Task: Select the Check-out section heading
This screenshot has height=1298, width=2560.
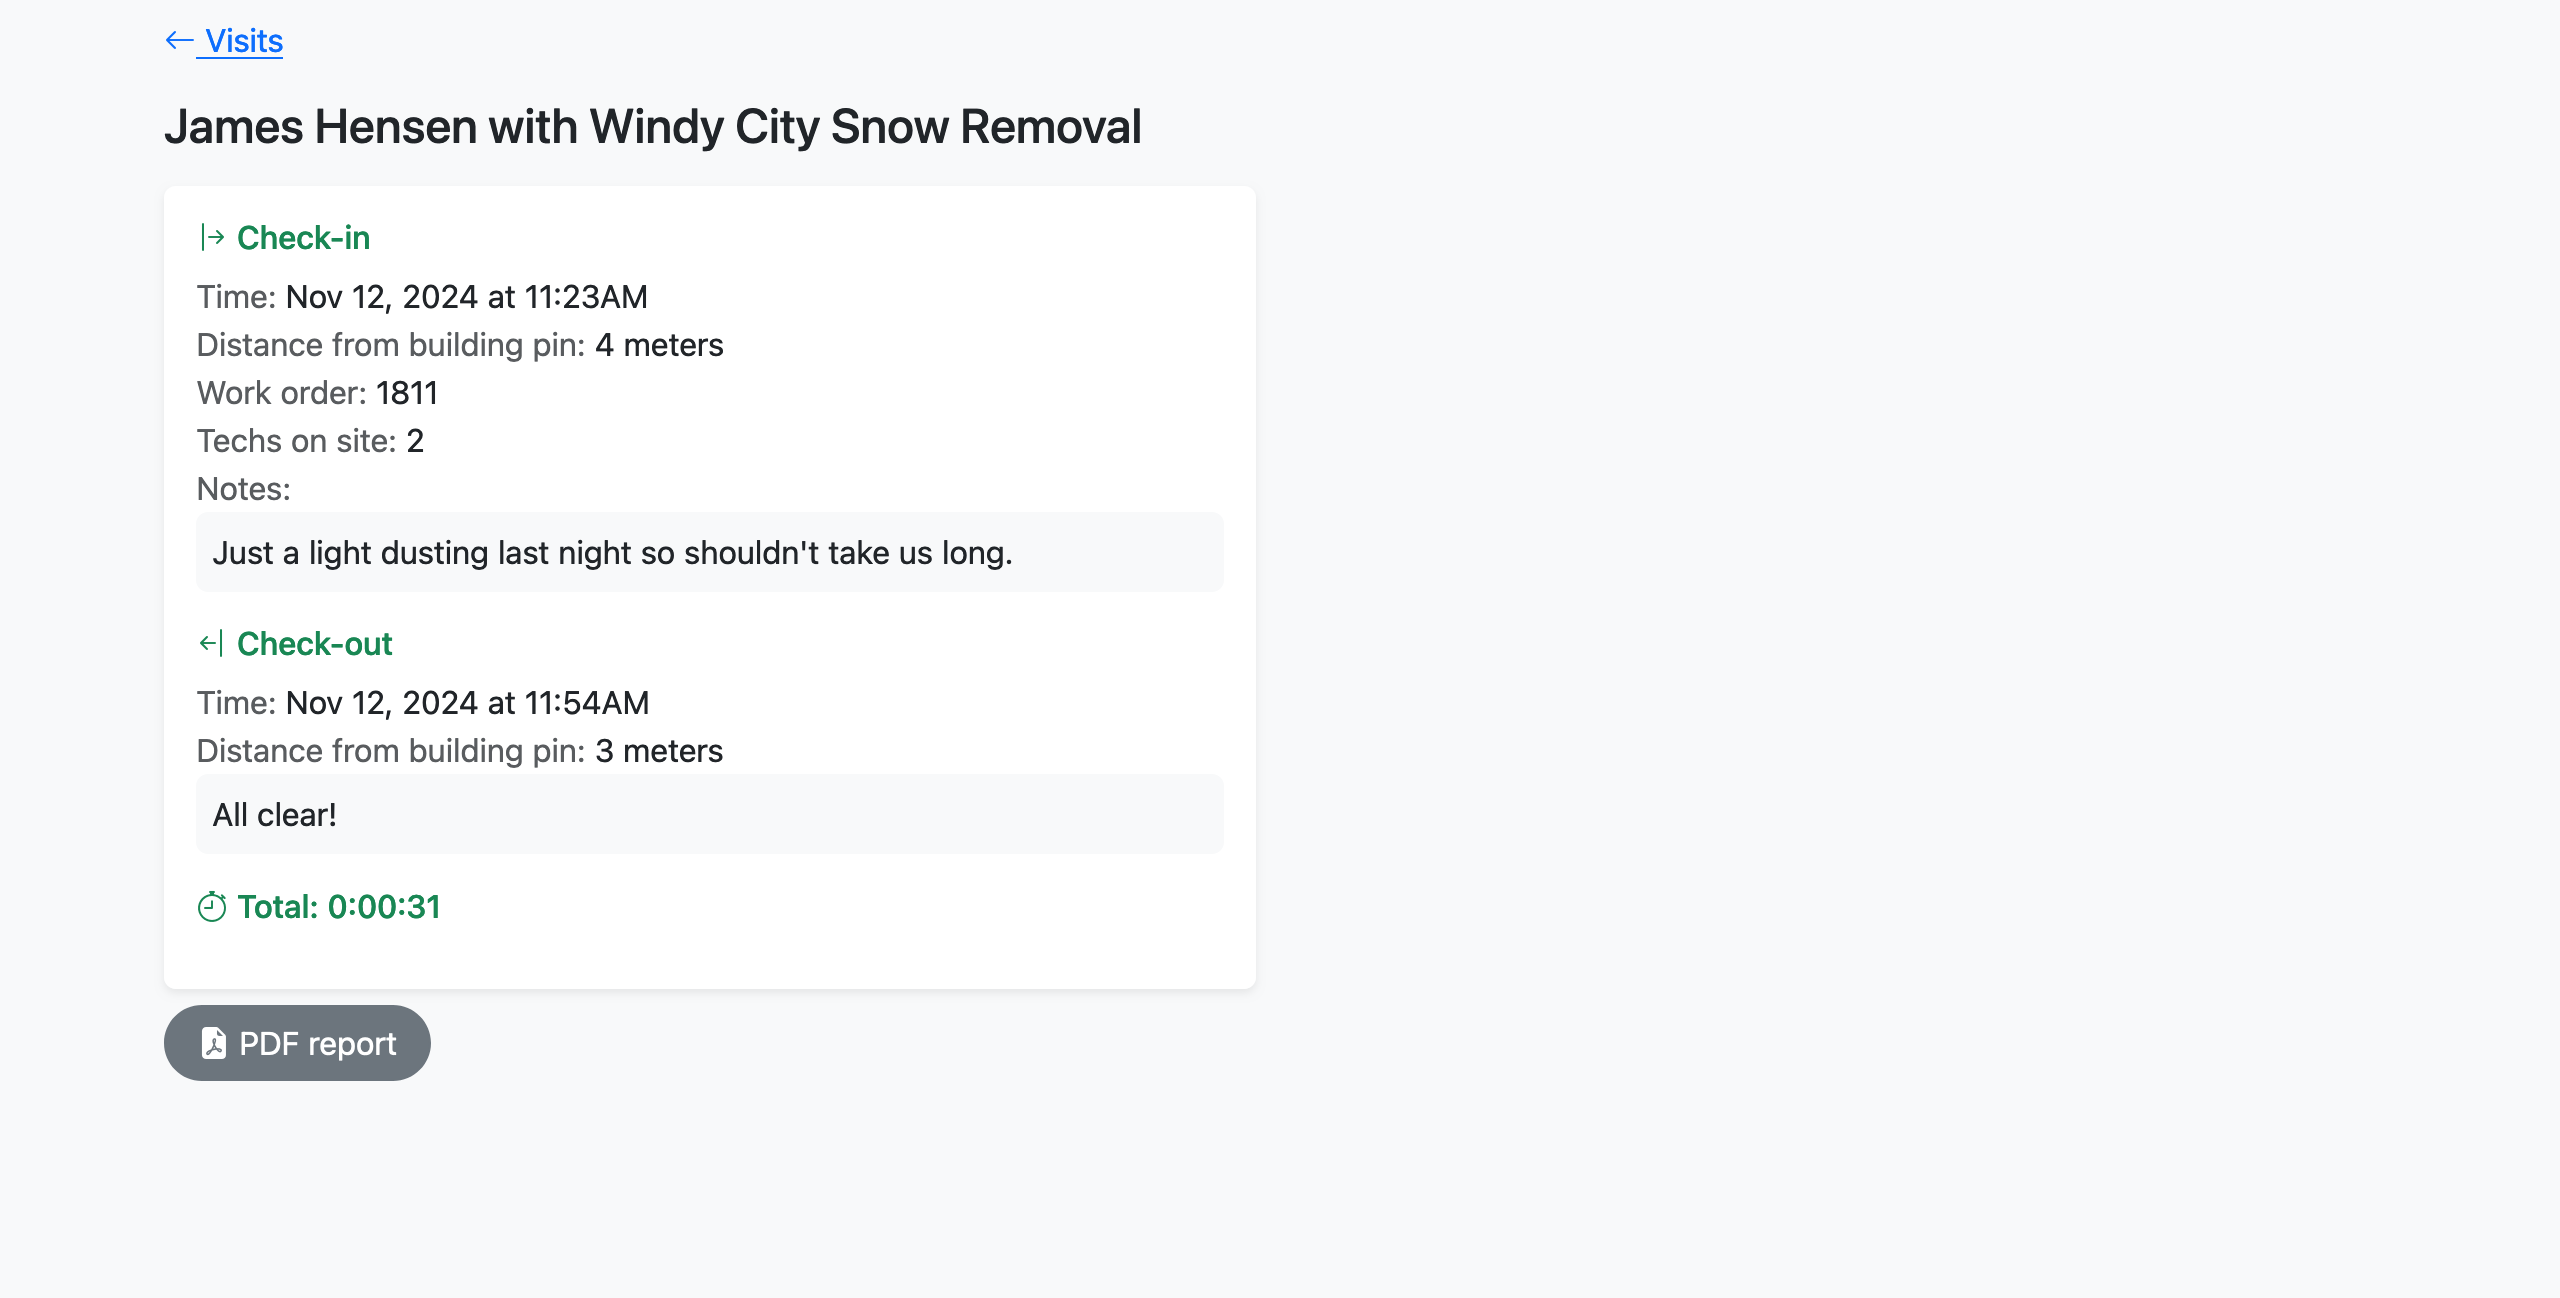Action: pos(314,644)
